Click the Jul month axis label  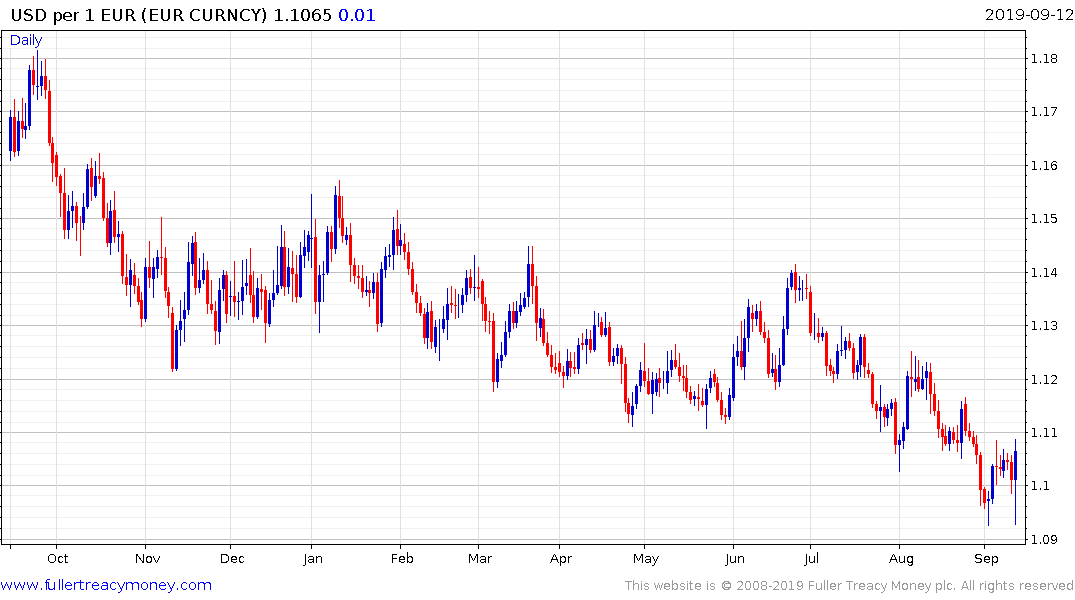pyautogui.click(x=811, y=559)
